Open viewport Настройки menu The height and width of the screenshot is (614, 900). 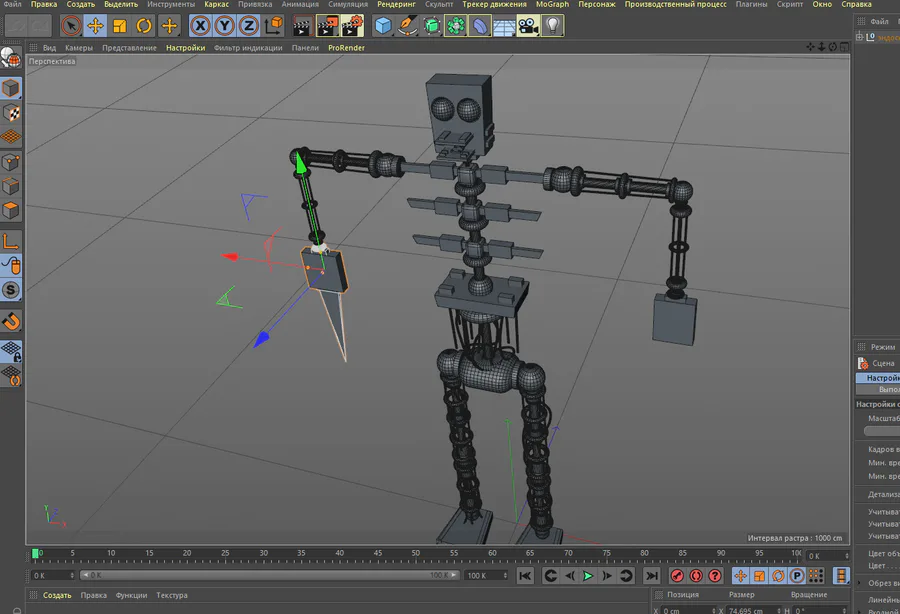click(185, 48)
